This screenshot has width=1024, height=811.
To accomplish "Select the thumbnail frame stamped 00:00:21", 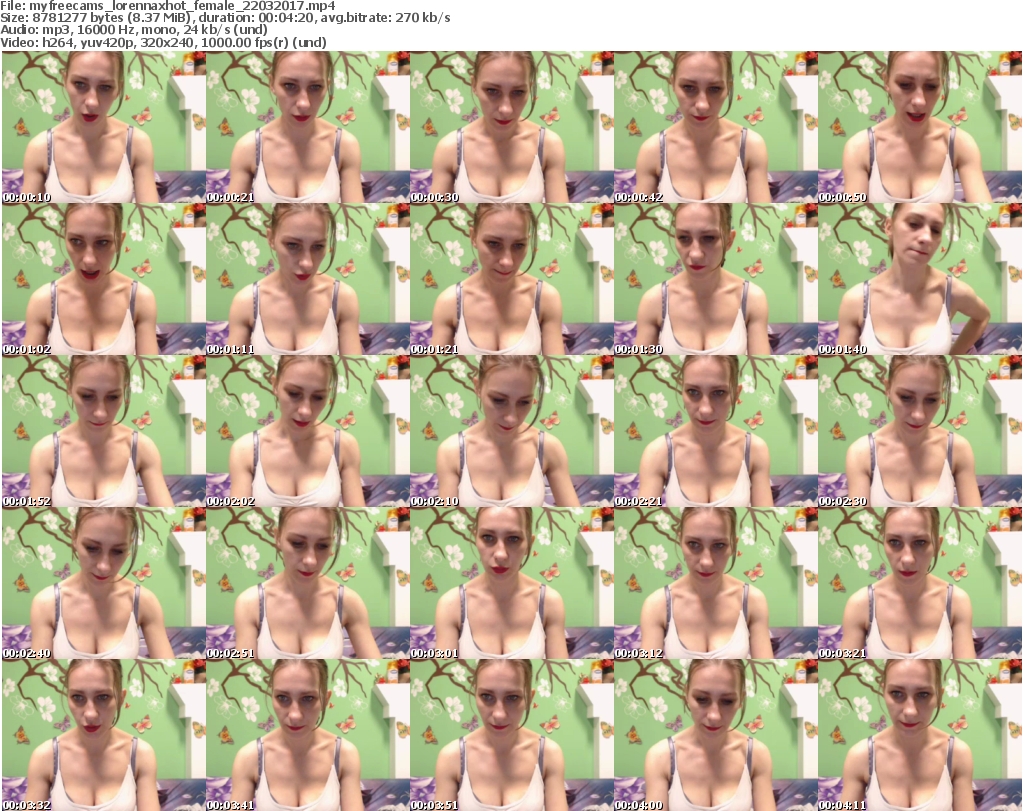I will tap(308, 127).
